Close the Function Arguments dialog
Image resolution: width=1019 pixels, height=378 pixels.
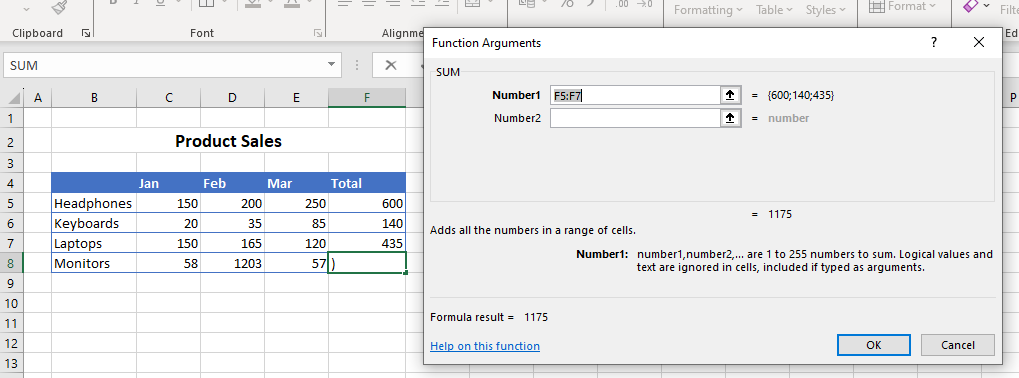[979, 43]
